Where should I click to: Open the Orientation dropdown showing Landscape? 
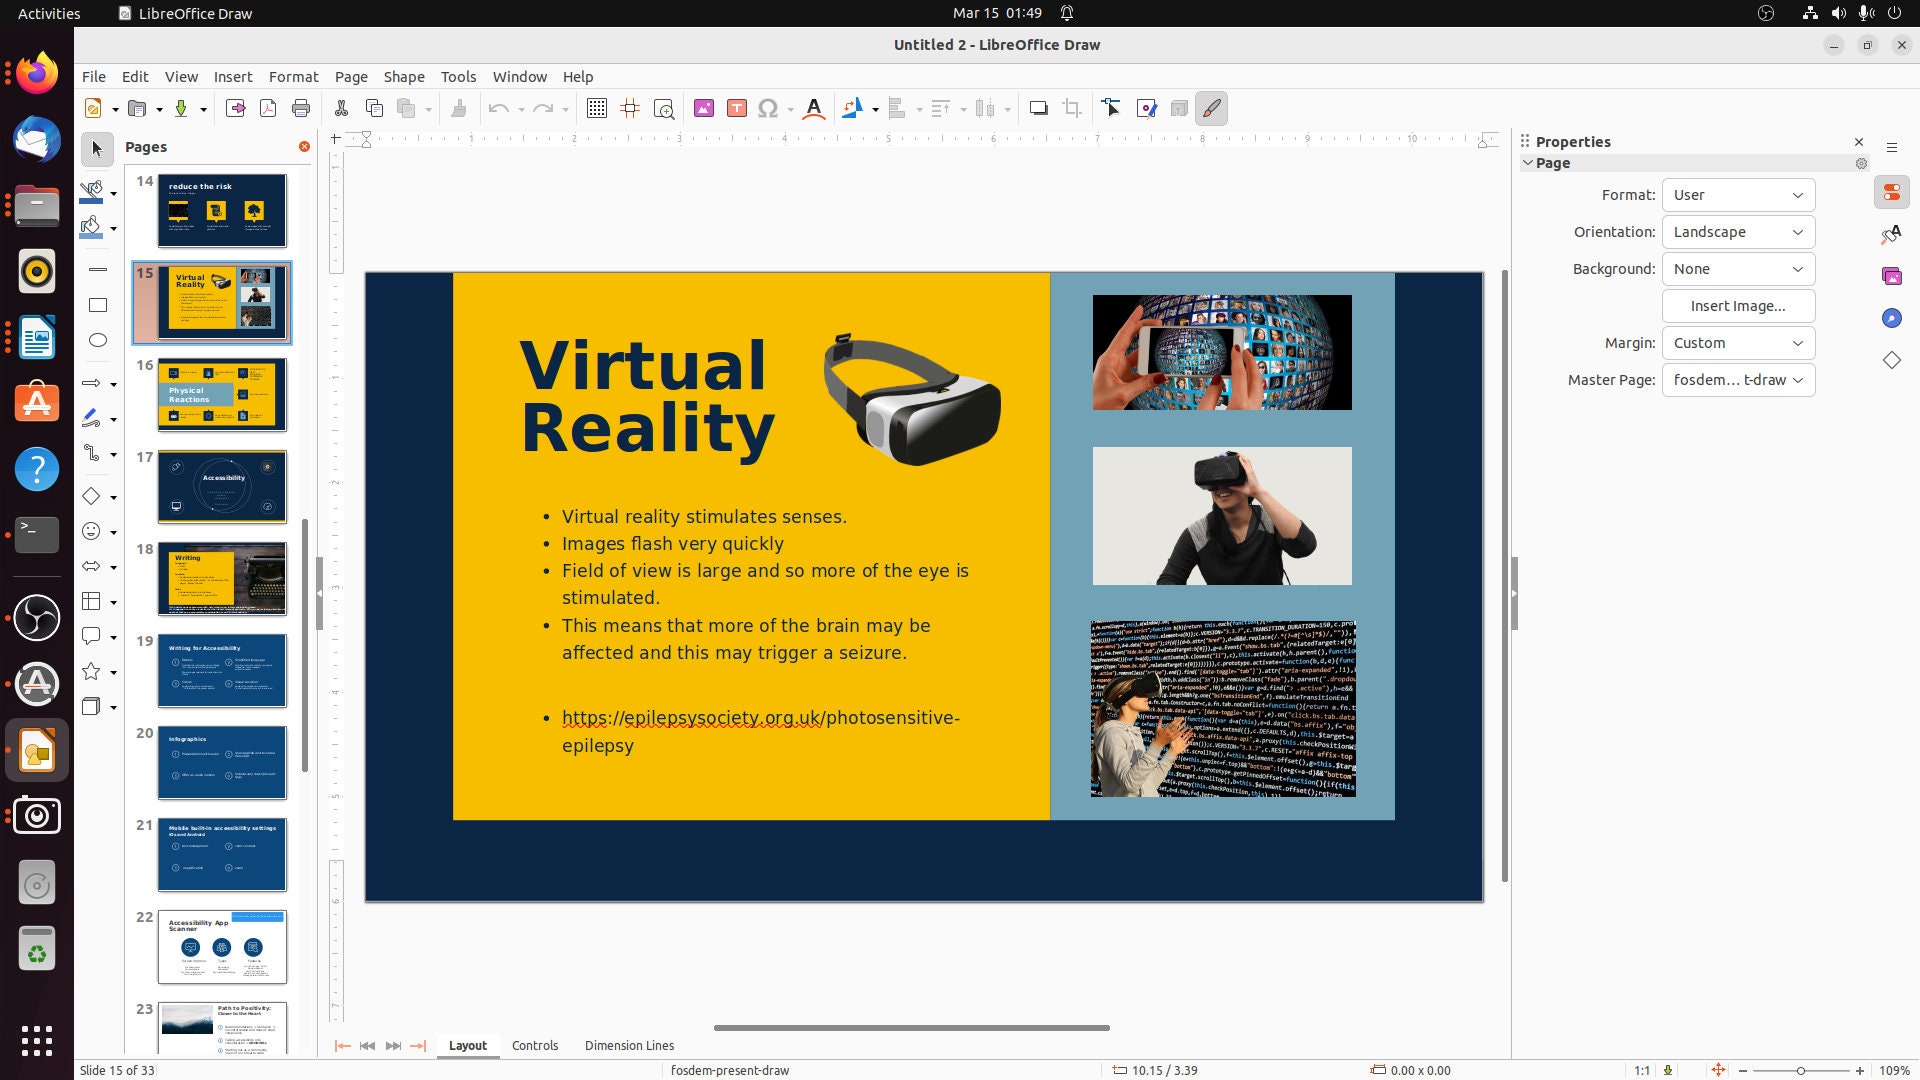(x=1738, y=231)
